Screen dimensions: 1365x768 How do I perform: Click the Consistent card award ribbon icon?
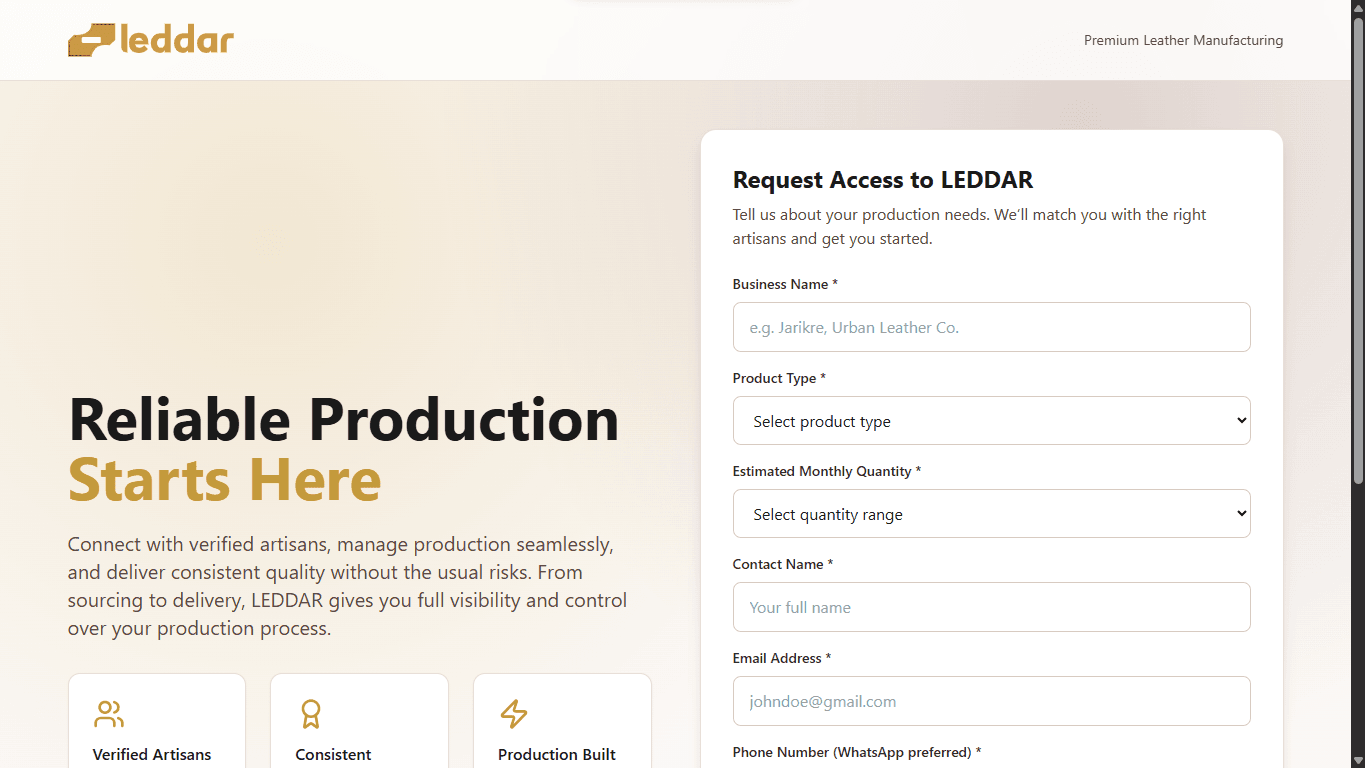click(311, 714)
